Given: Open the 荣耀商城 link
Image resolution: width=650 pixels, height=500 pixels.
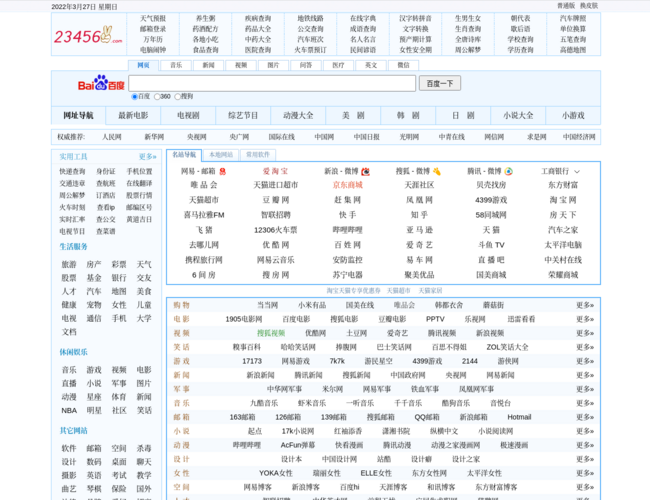Looking at the screenshot, I should click(563, 275).
